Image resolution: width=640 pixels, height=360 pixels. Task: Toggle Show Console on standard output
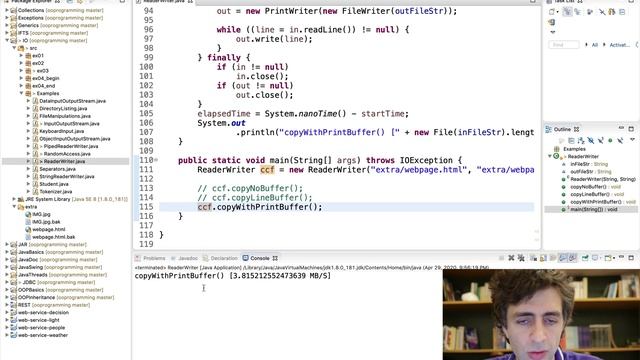[563, 258]
